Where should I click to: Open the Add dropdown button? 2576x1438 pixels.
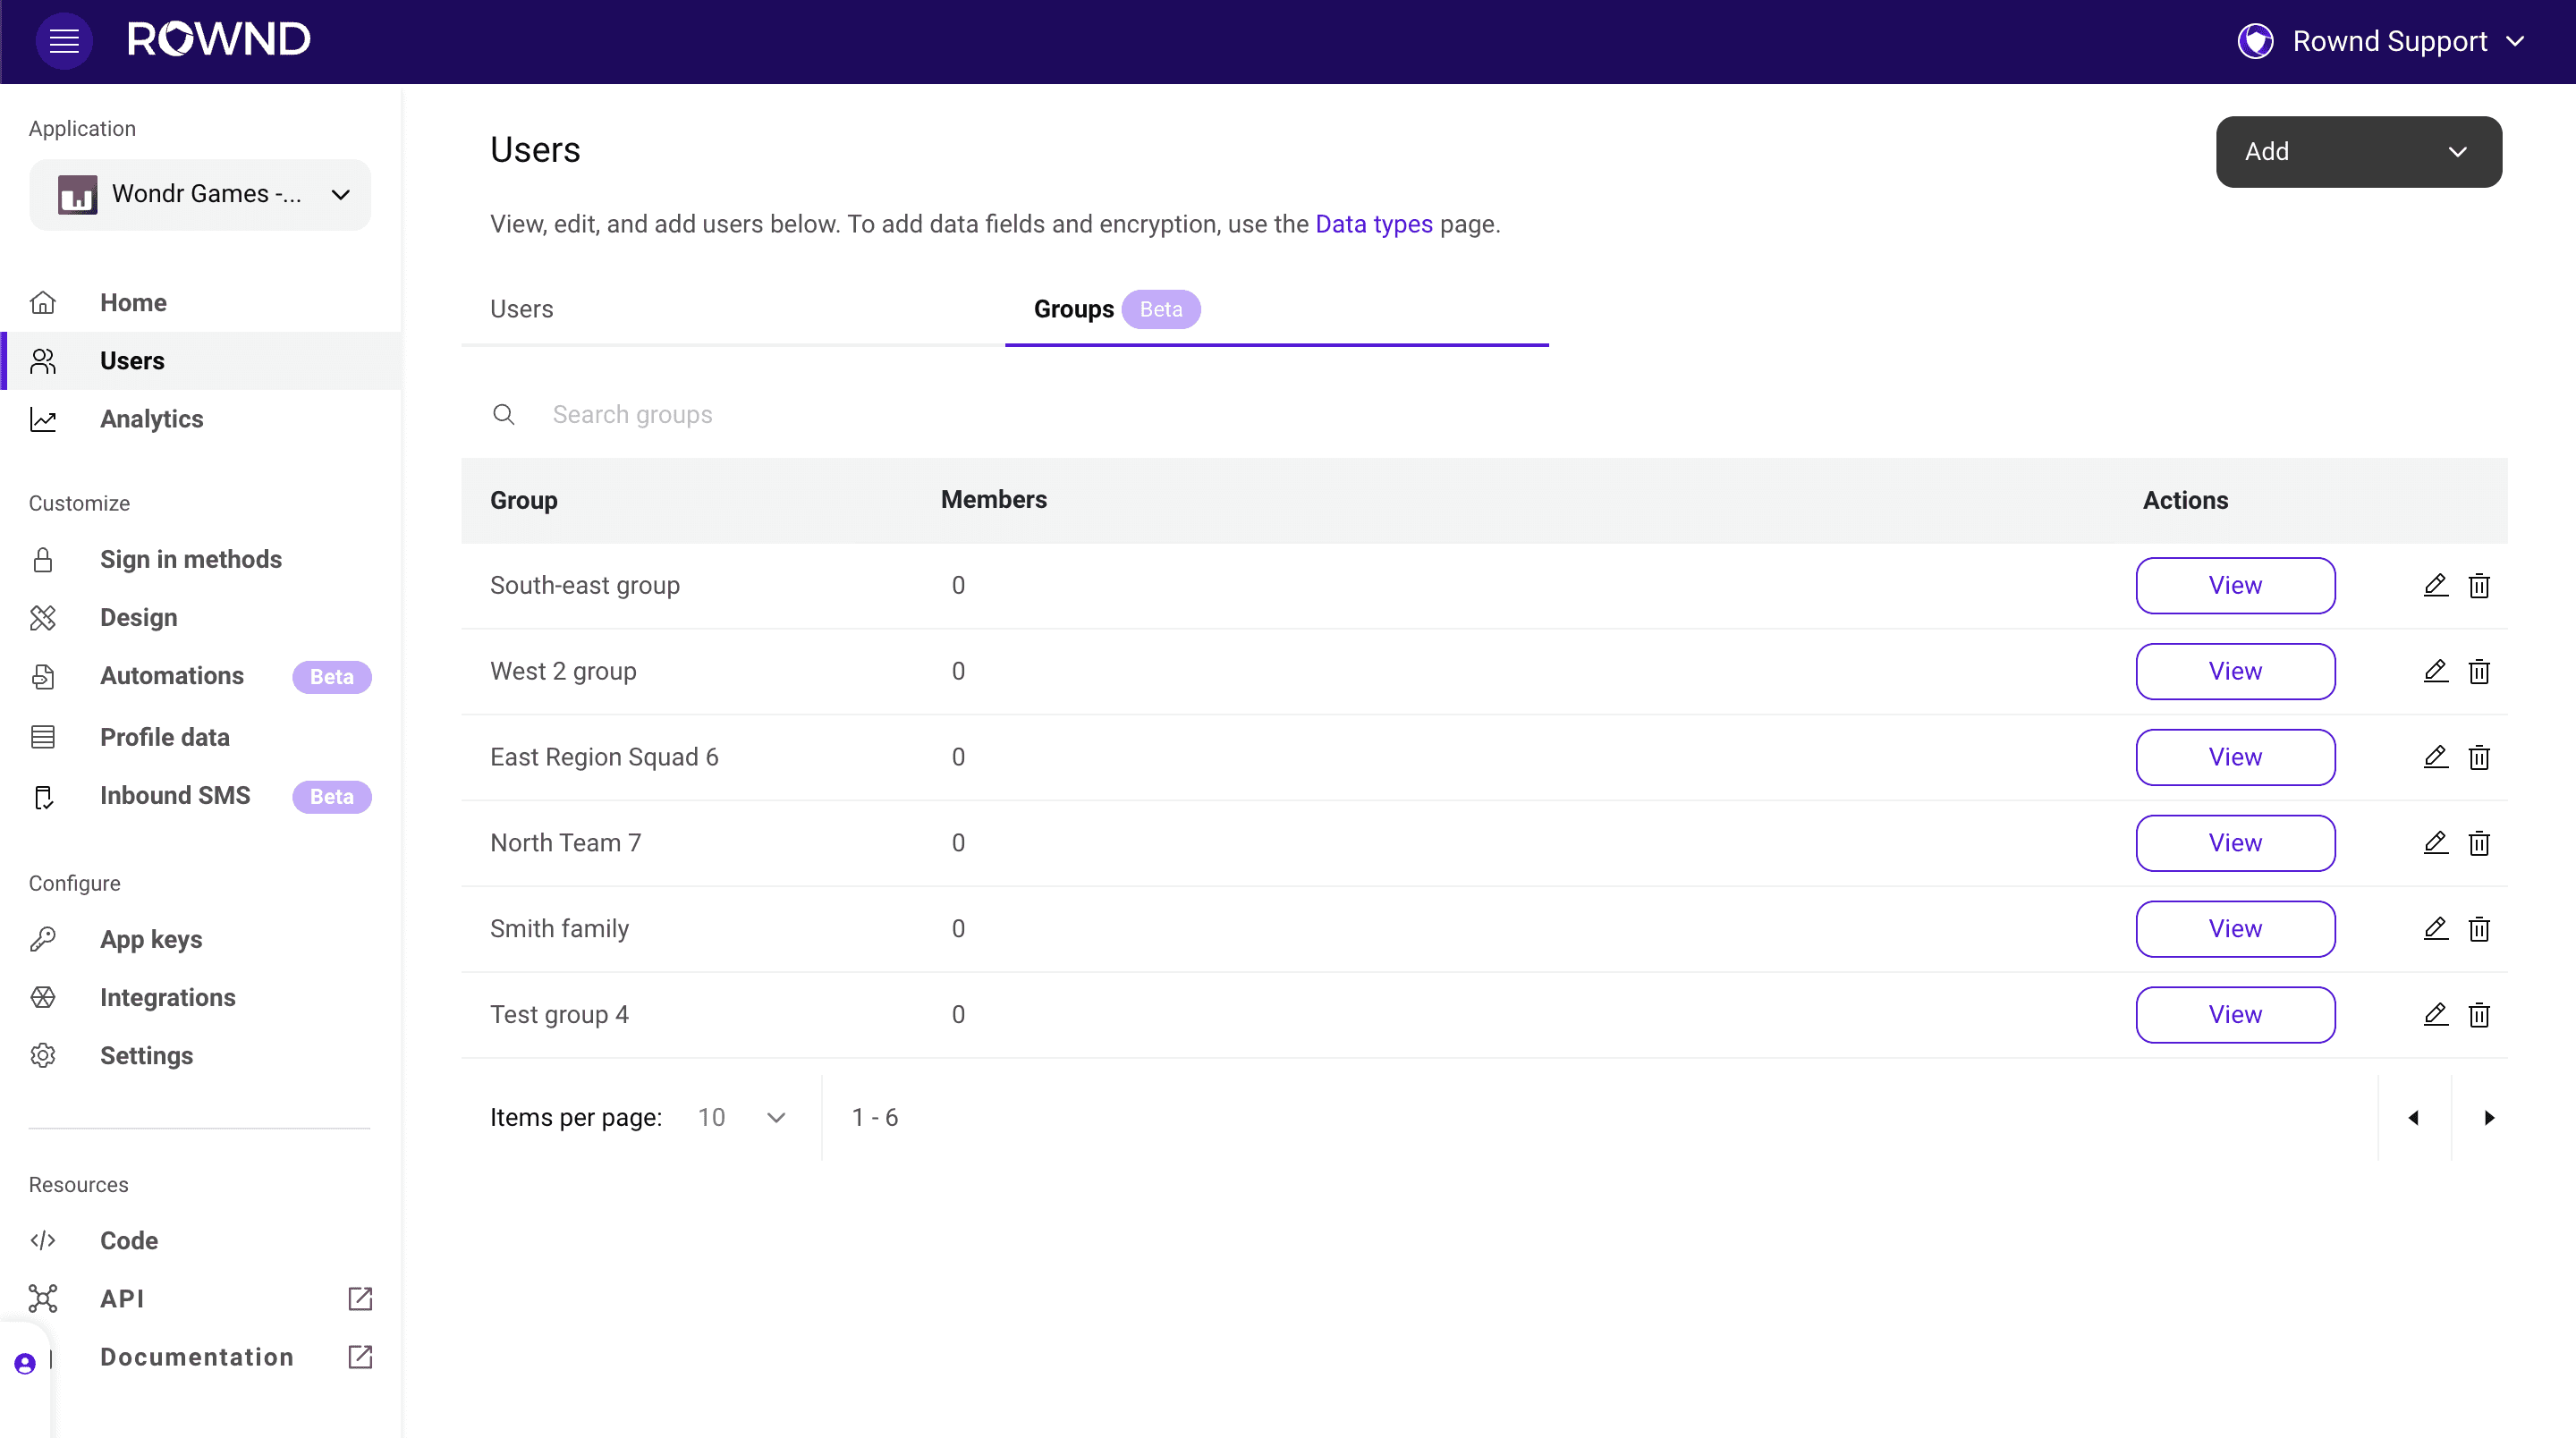coord(2358,152)
